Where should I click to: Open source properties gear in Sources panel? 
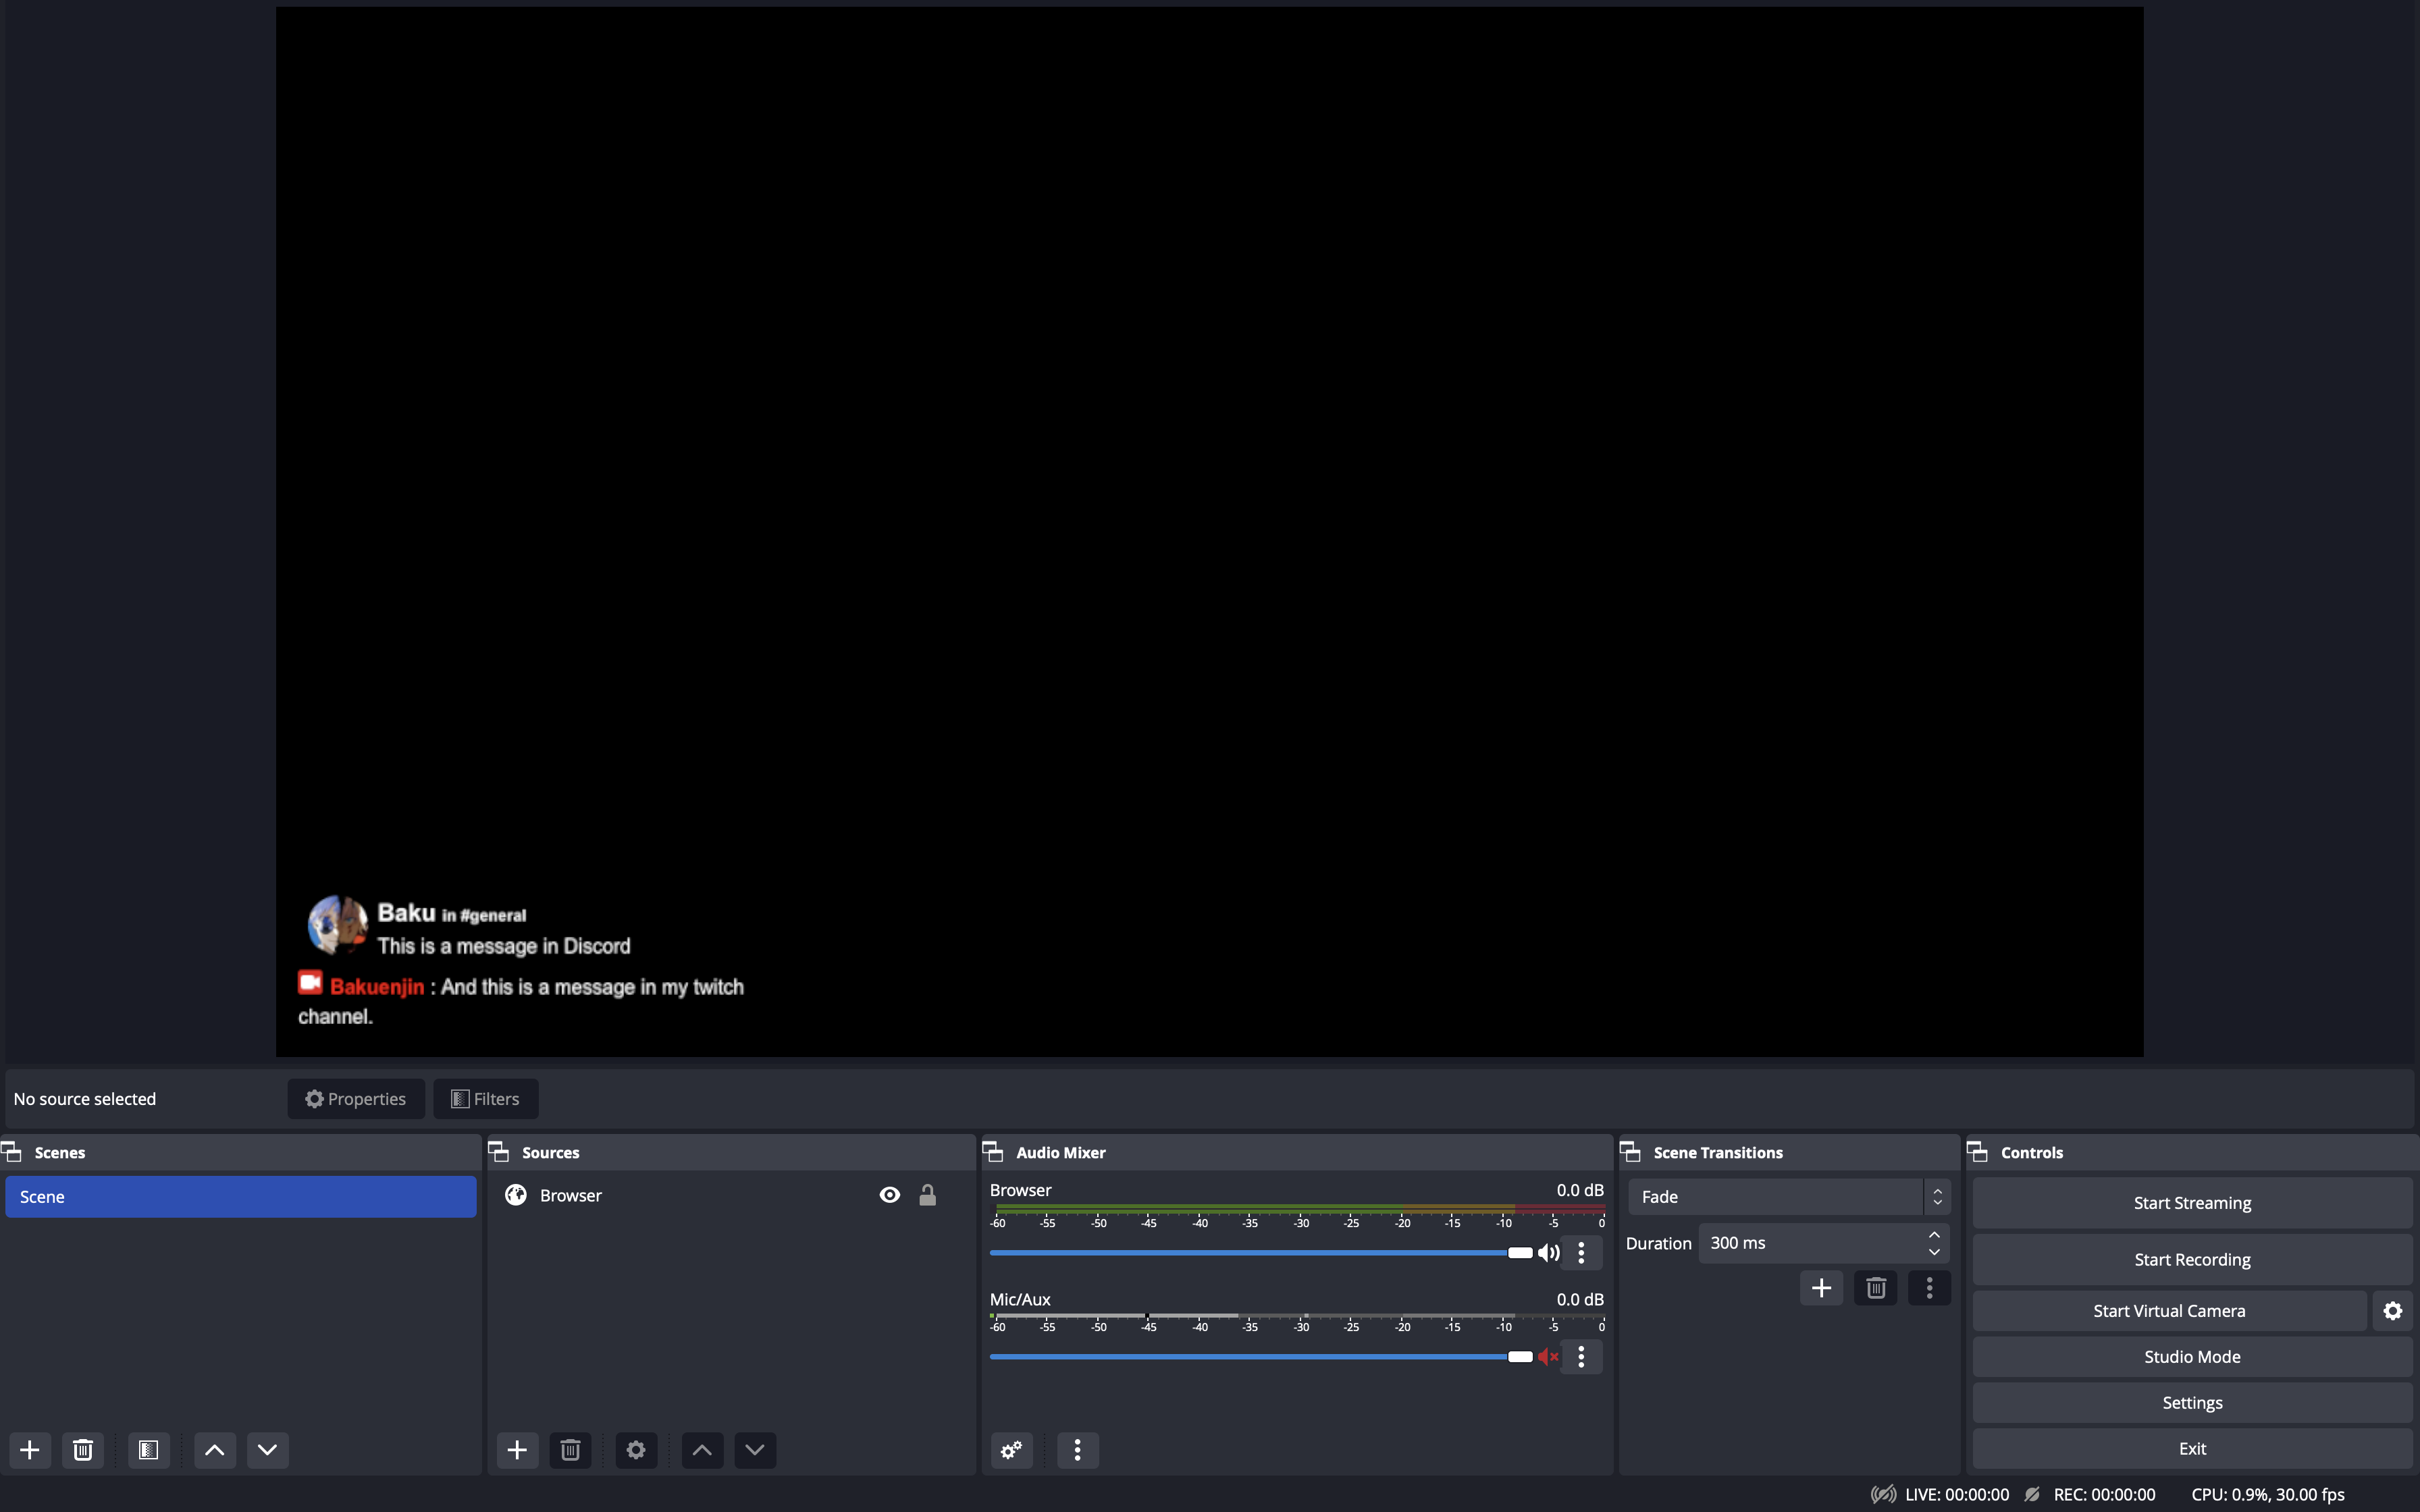click(636, 1450)
